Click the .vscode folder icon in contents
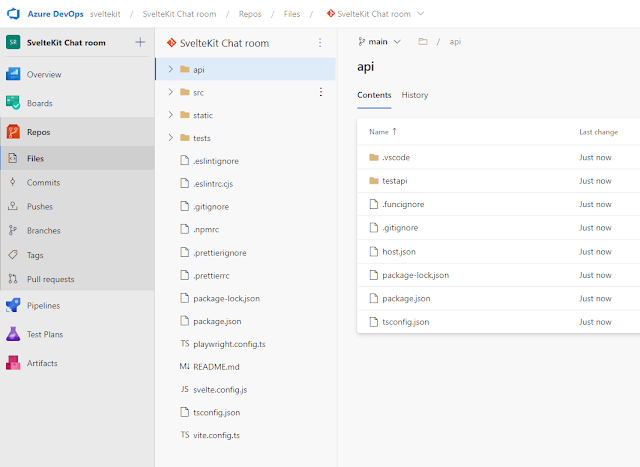The height and width of the screenshot is (467, 640). 374,157
